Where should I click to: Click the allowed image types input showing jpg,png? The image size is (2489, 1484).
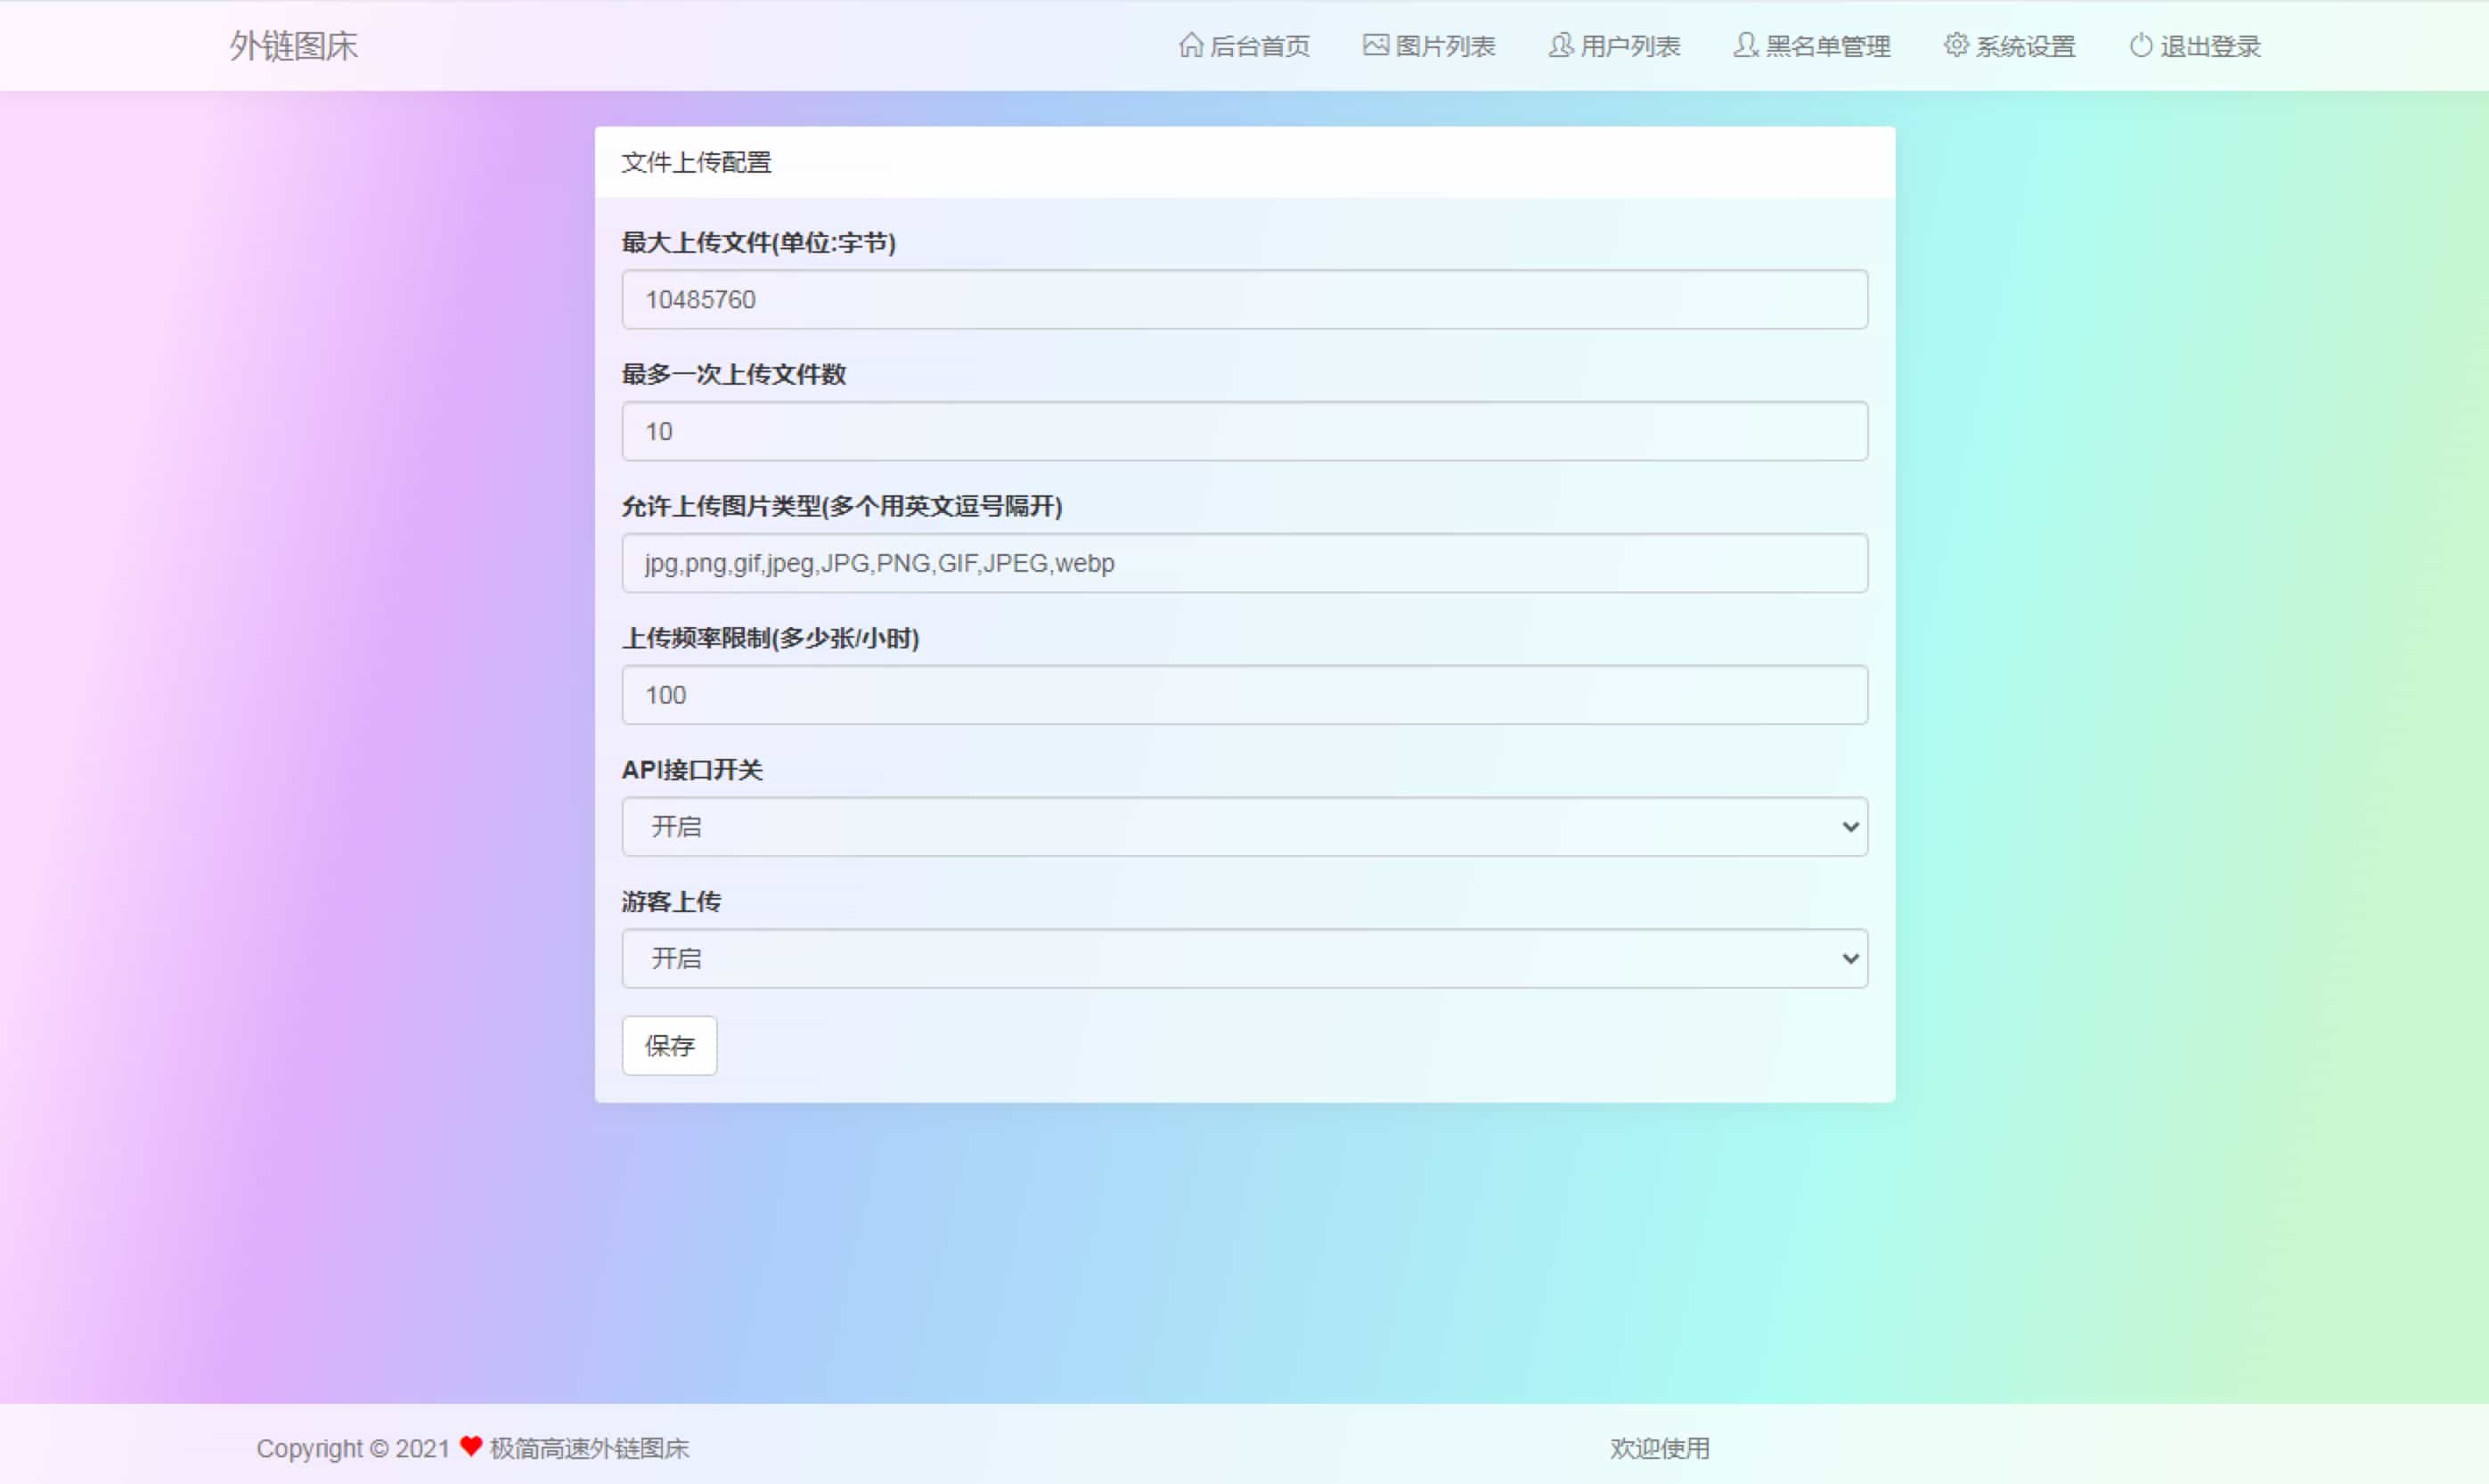pos(1244,562)
